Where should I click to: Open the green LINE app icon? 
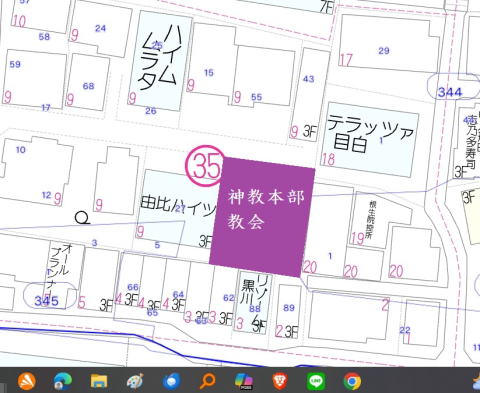coord(316,381)
